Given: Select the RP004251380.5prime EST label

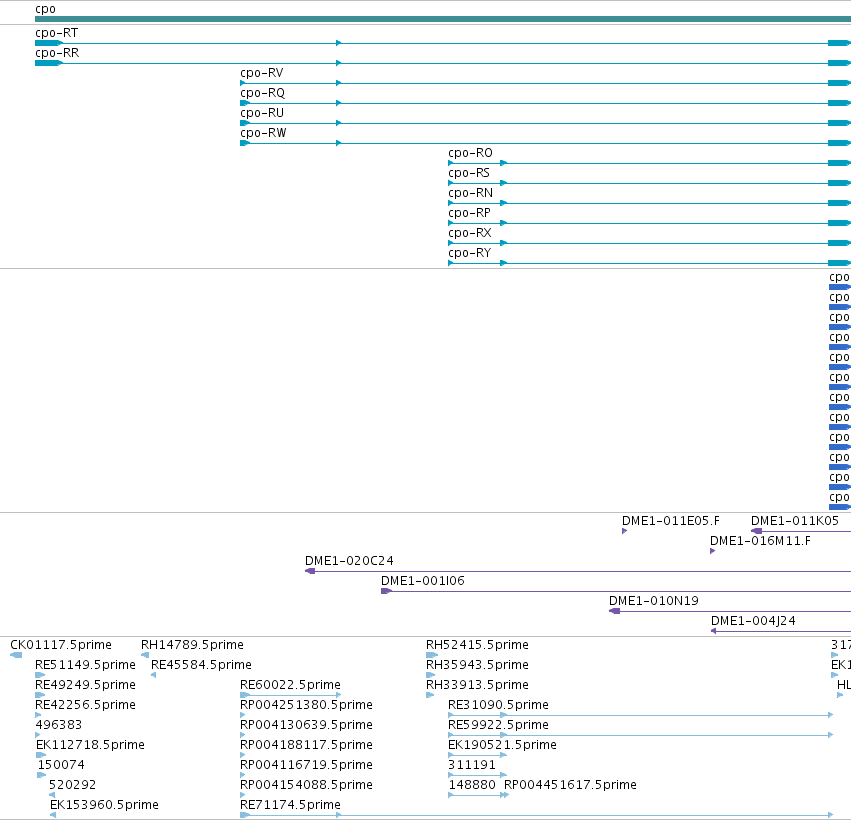Looking at the screenshot, I should [x=306, y=705].
